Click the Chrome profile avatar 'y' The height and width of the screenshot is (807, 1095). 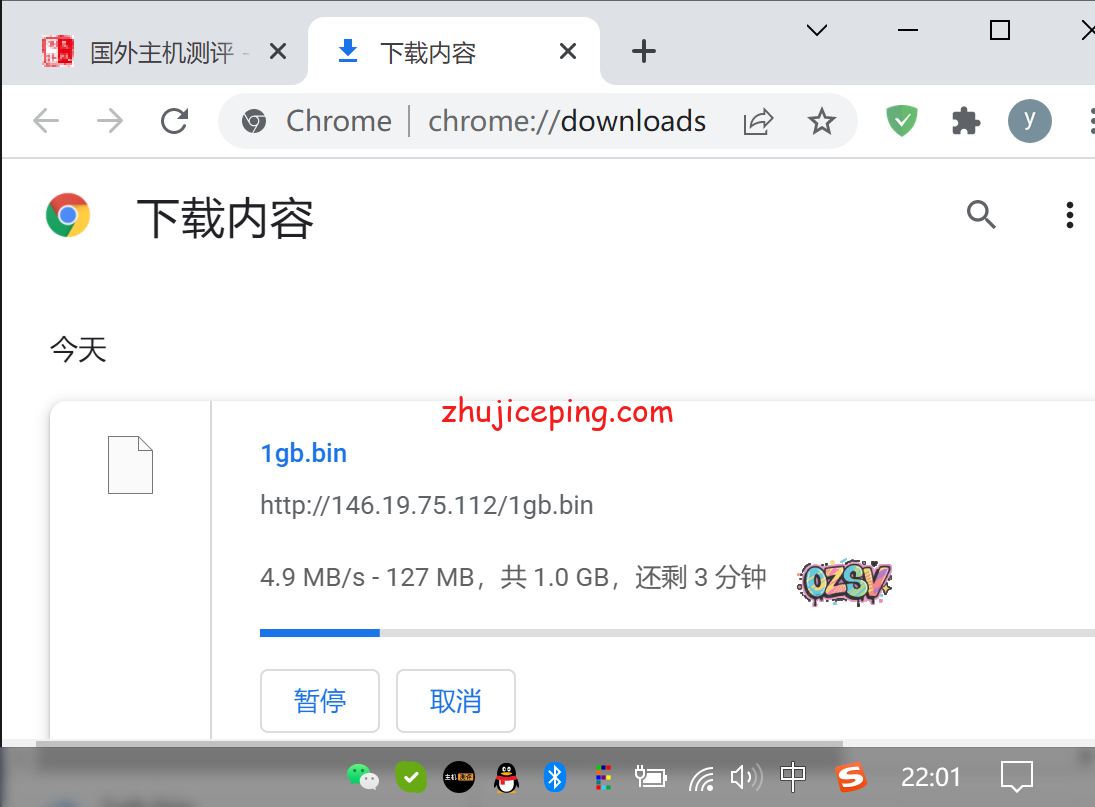[1029, 122]
